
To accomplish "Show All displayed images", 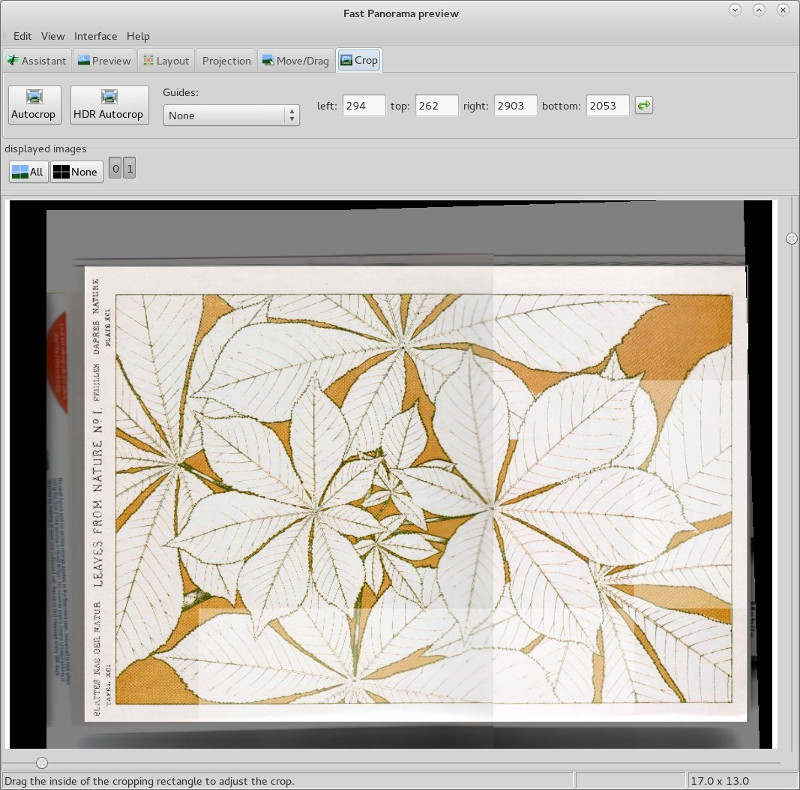I will (x=29, y=171).
